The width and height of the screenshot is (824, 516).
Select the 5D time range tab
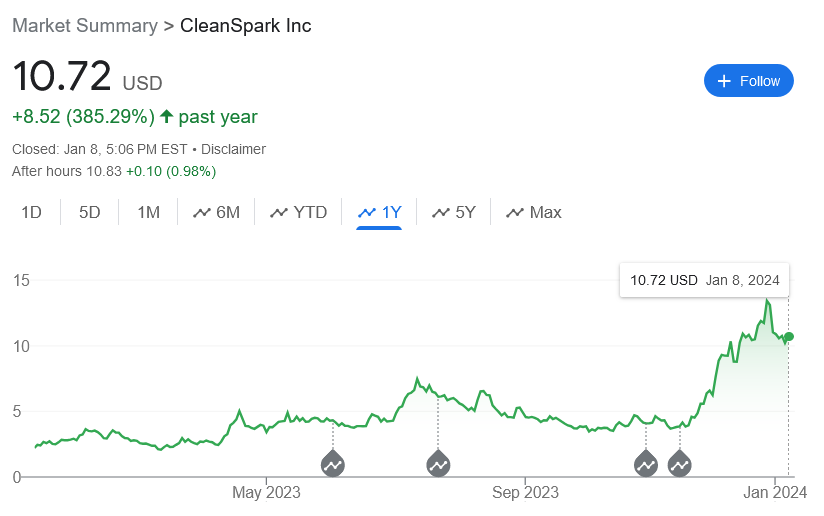pos(89,212)
